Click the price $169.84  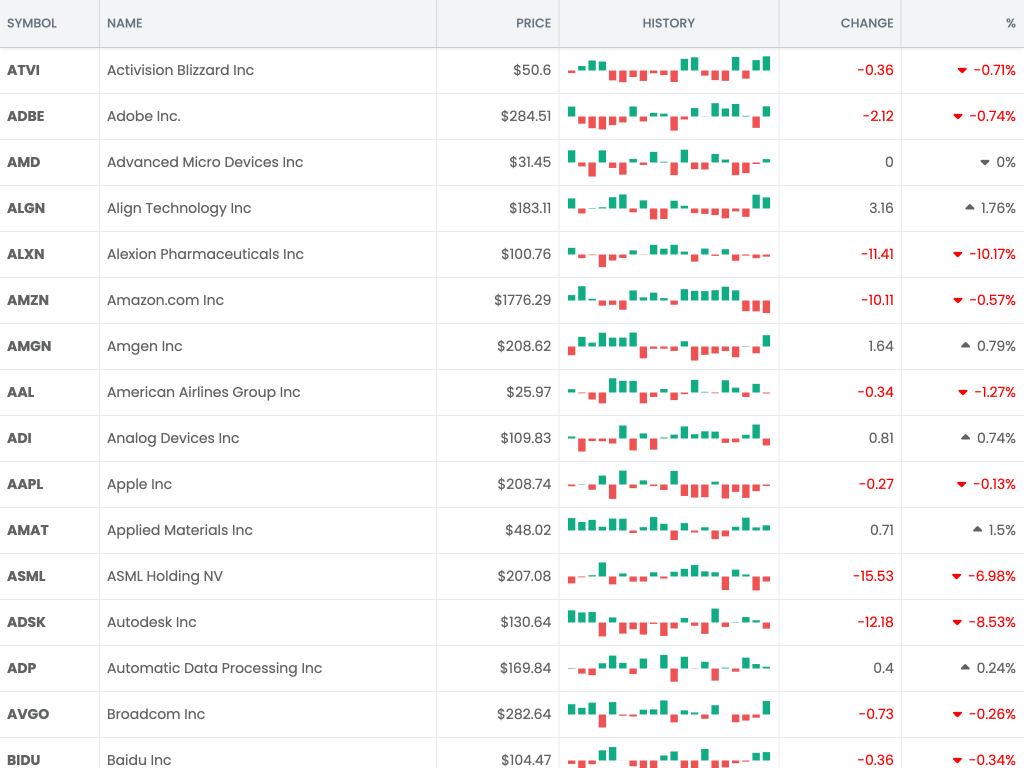525,668
